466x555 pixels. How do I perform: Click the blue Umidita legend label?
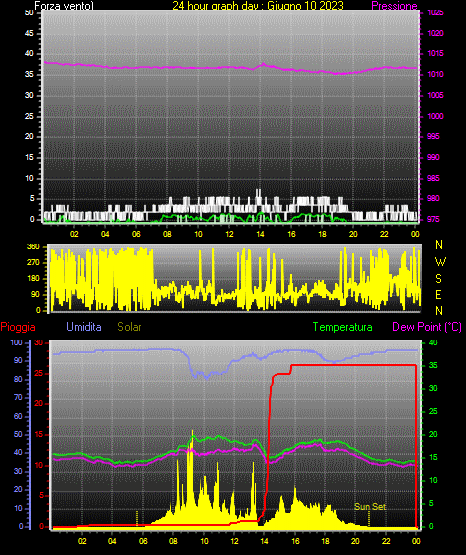click(x=84, y=327)
